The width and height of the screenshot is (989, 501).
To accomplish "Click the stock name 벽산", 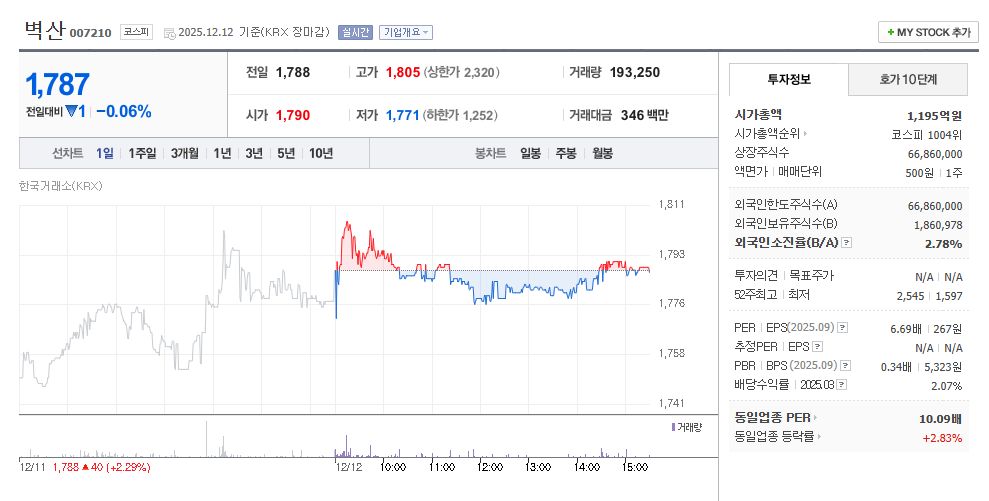I will [x=44, y=30].
